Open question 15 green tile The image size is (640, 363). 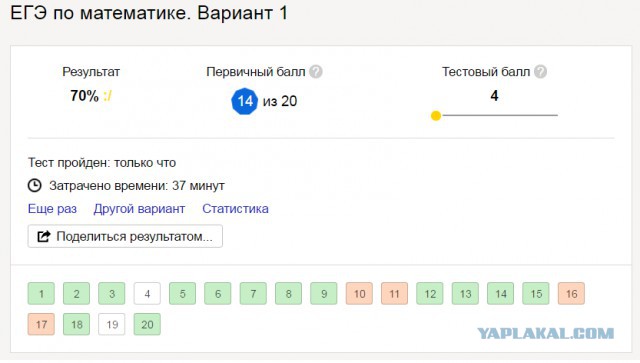pyautogui.click(x=536, y=294)
